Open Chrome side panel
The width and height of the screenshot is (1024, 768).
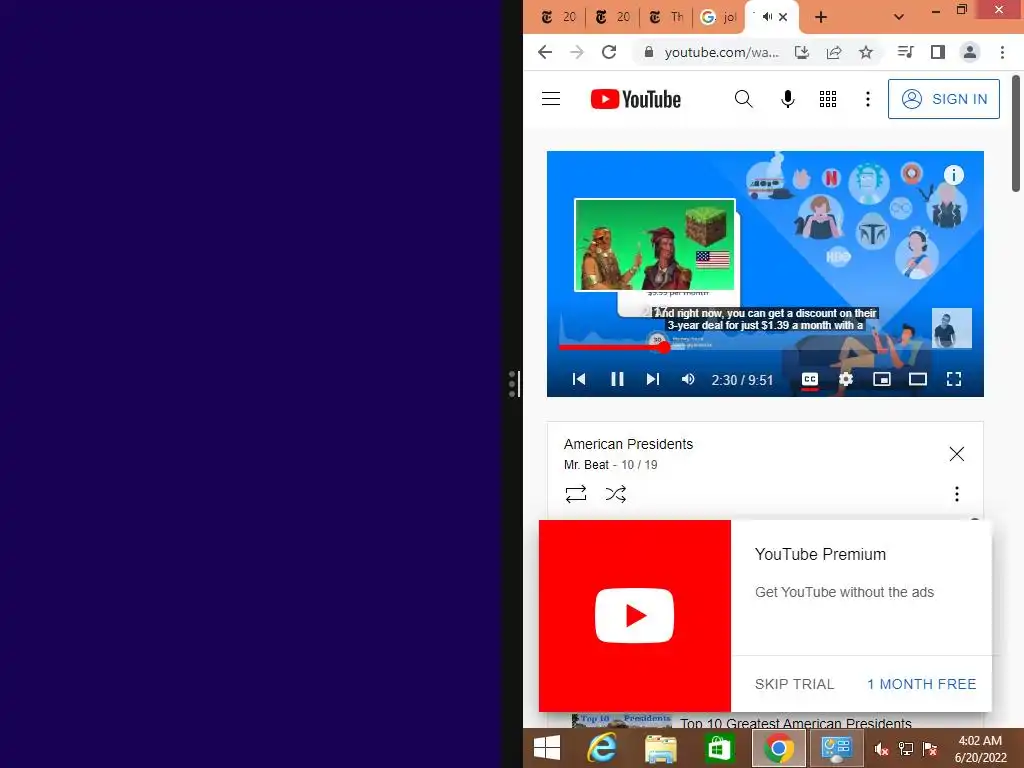click(x=938, y=52)
